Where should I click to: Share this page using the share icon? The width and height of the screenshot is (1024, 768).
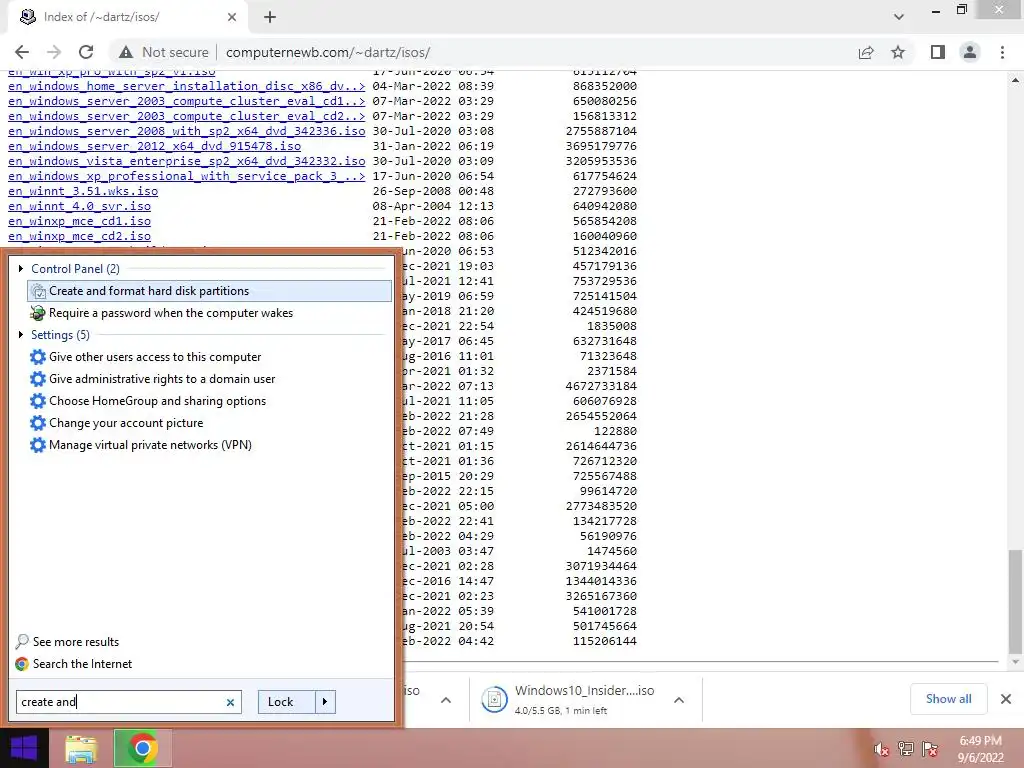tap(866, 52)
